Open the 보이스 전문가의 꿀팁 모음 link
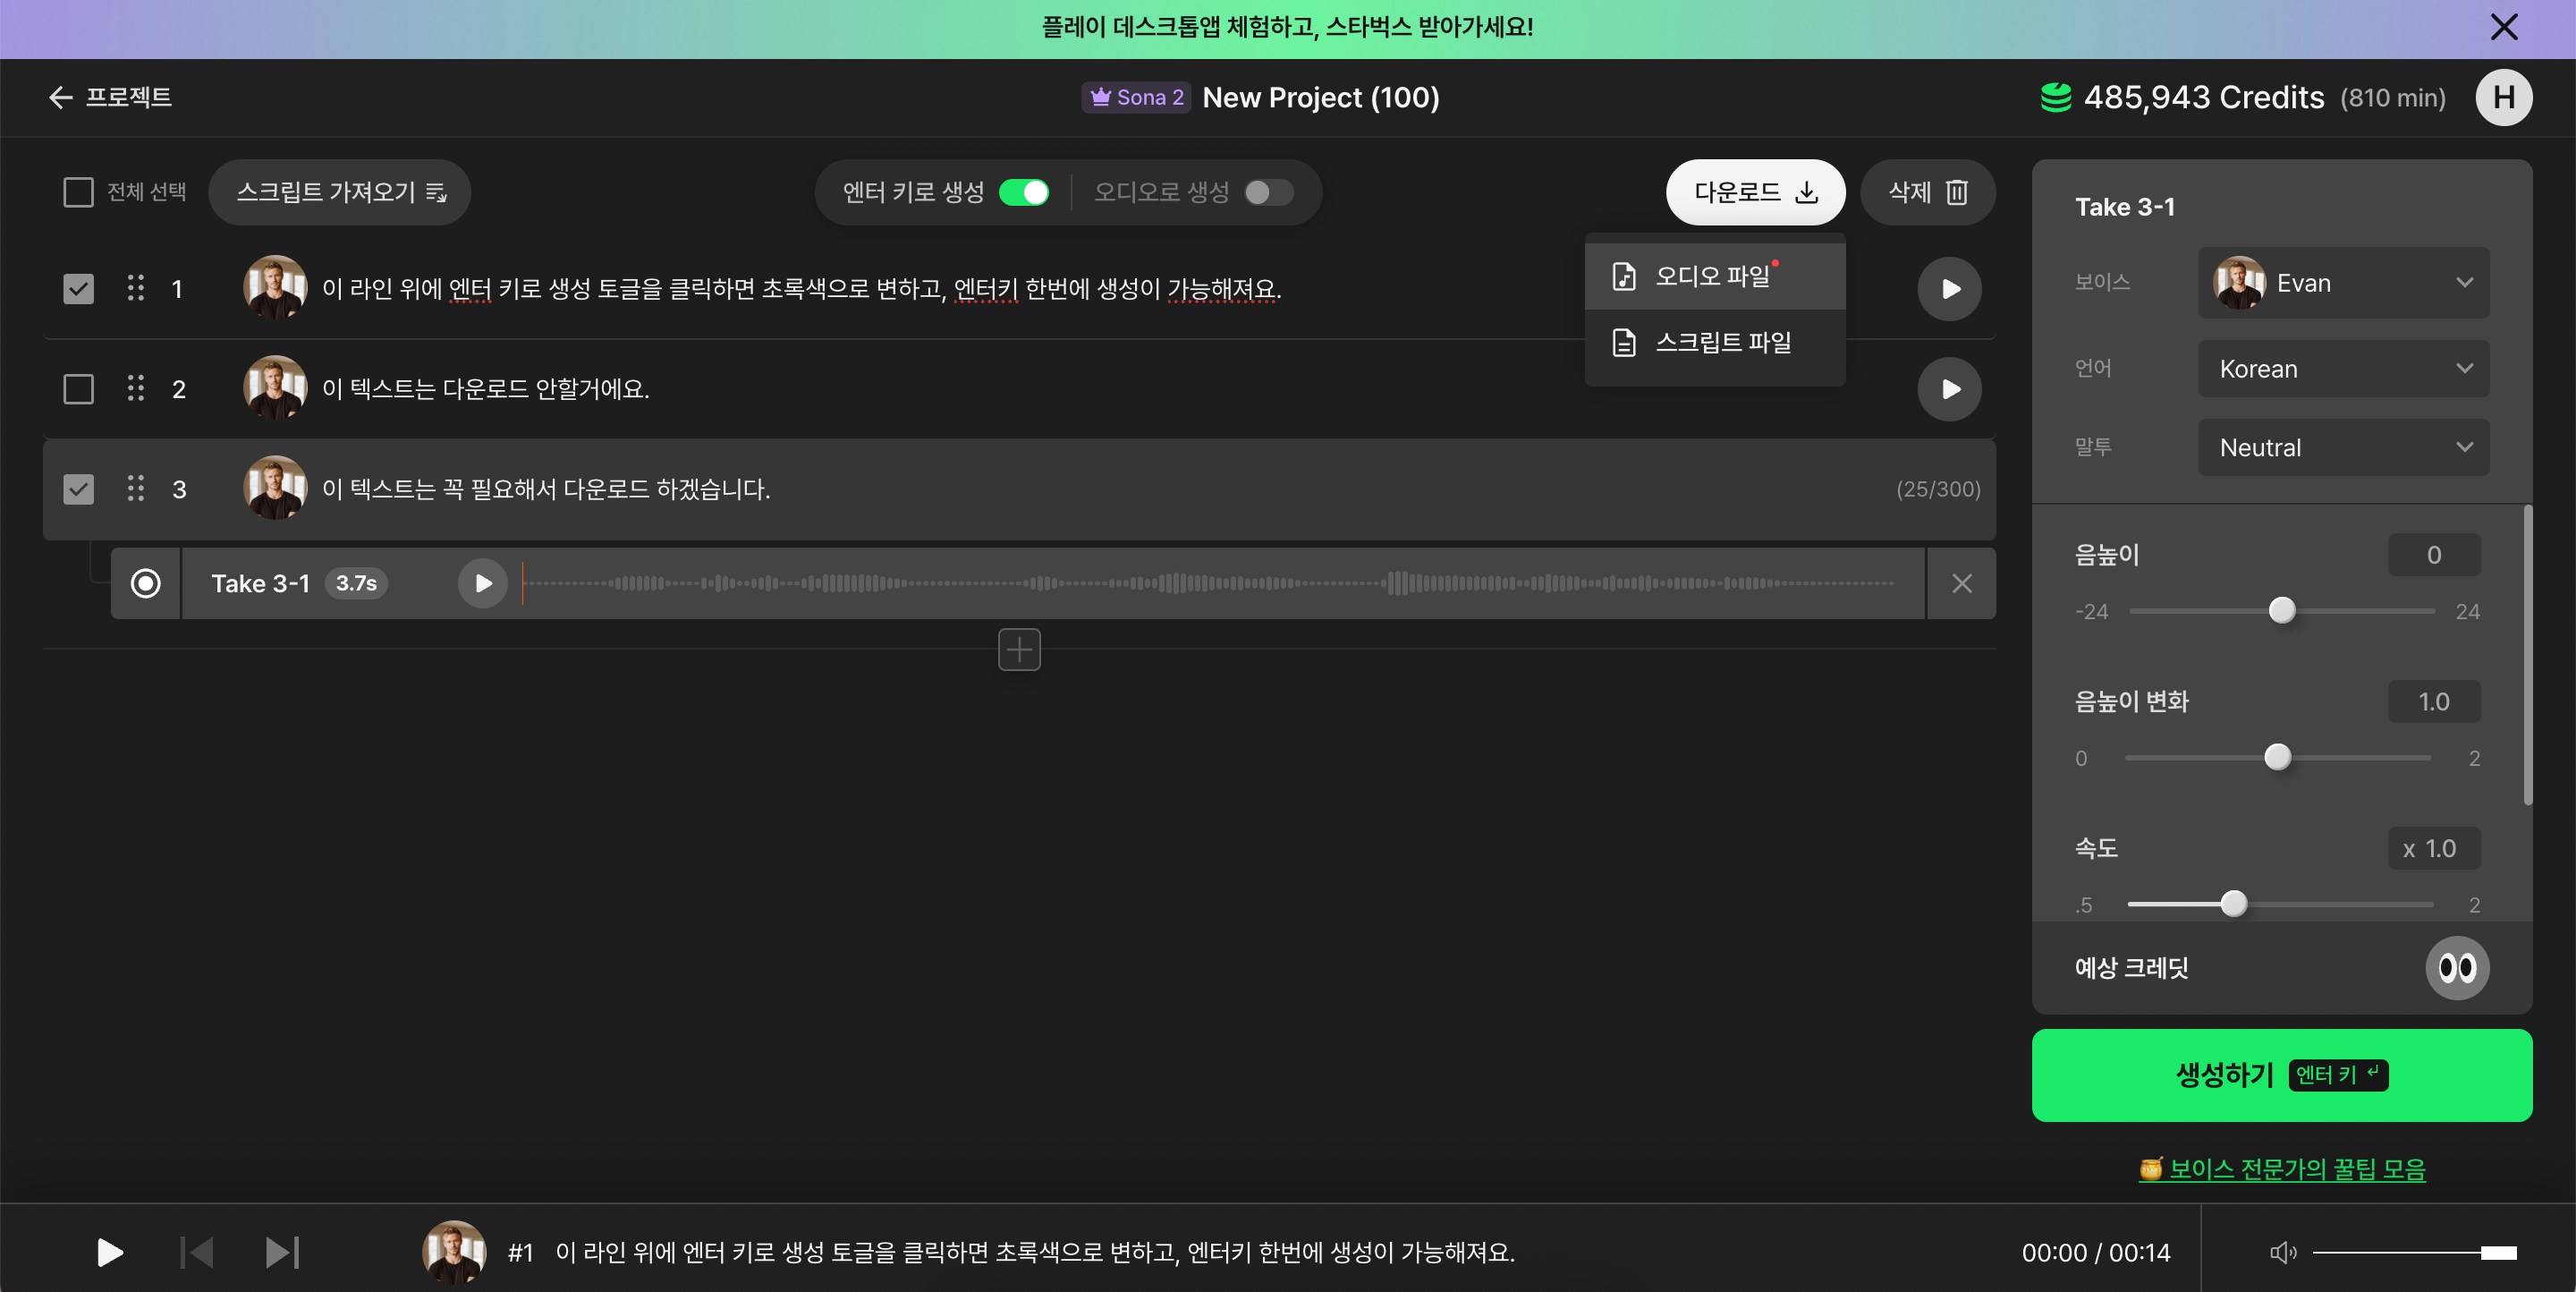 (x=2296, y=1168)
